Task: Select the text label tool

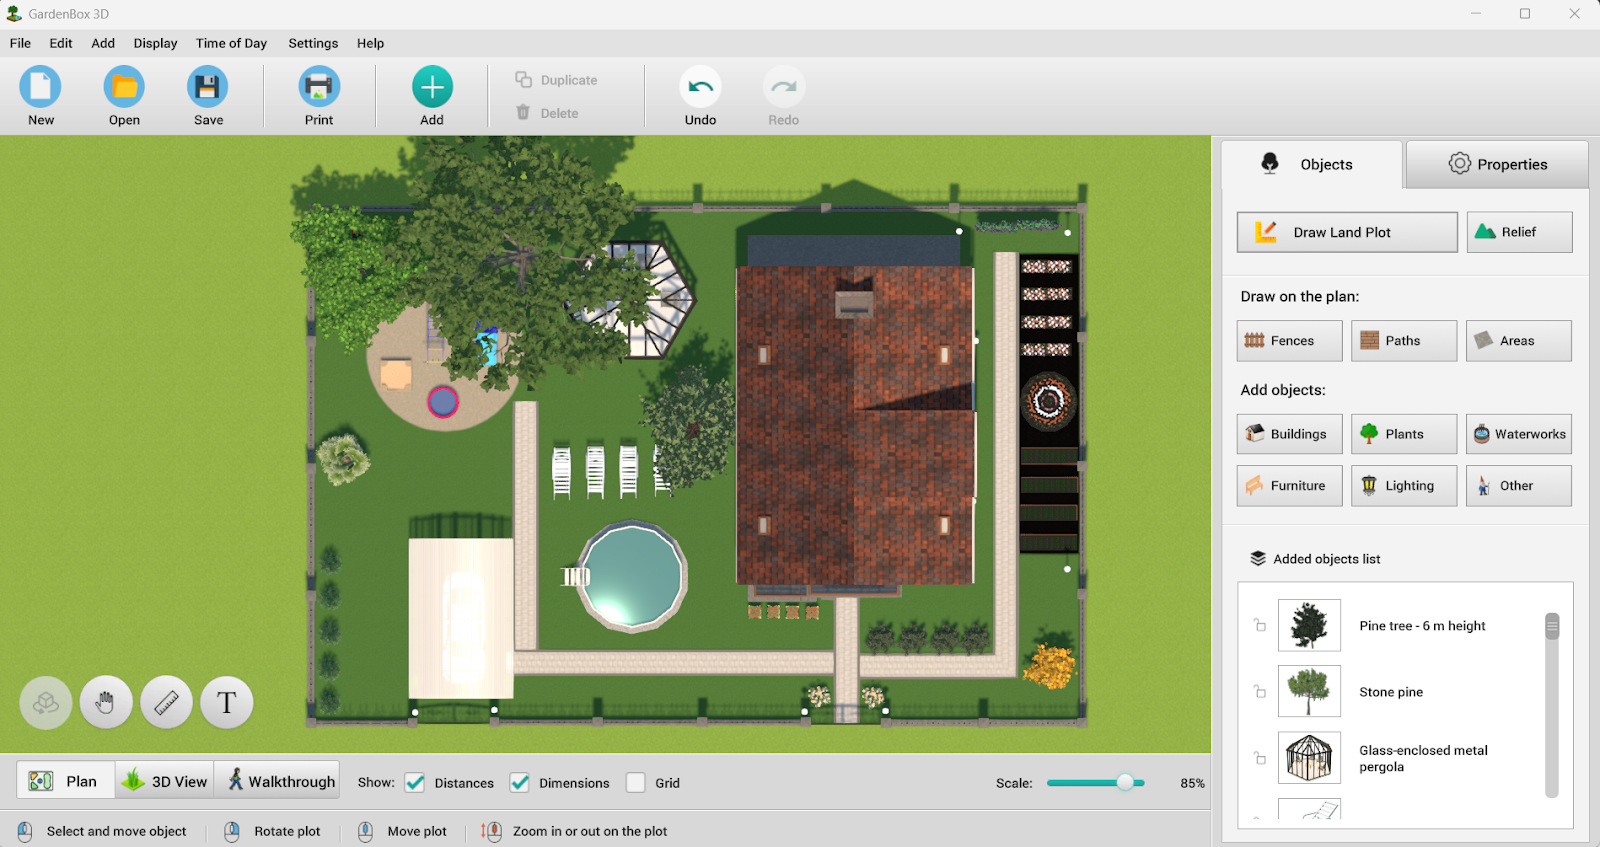Action: [x=227, y=702]
